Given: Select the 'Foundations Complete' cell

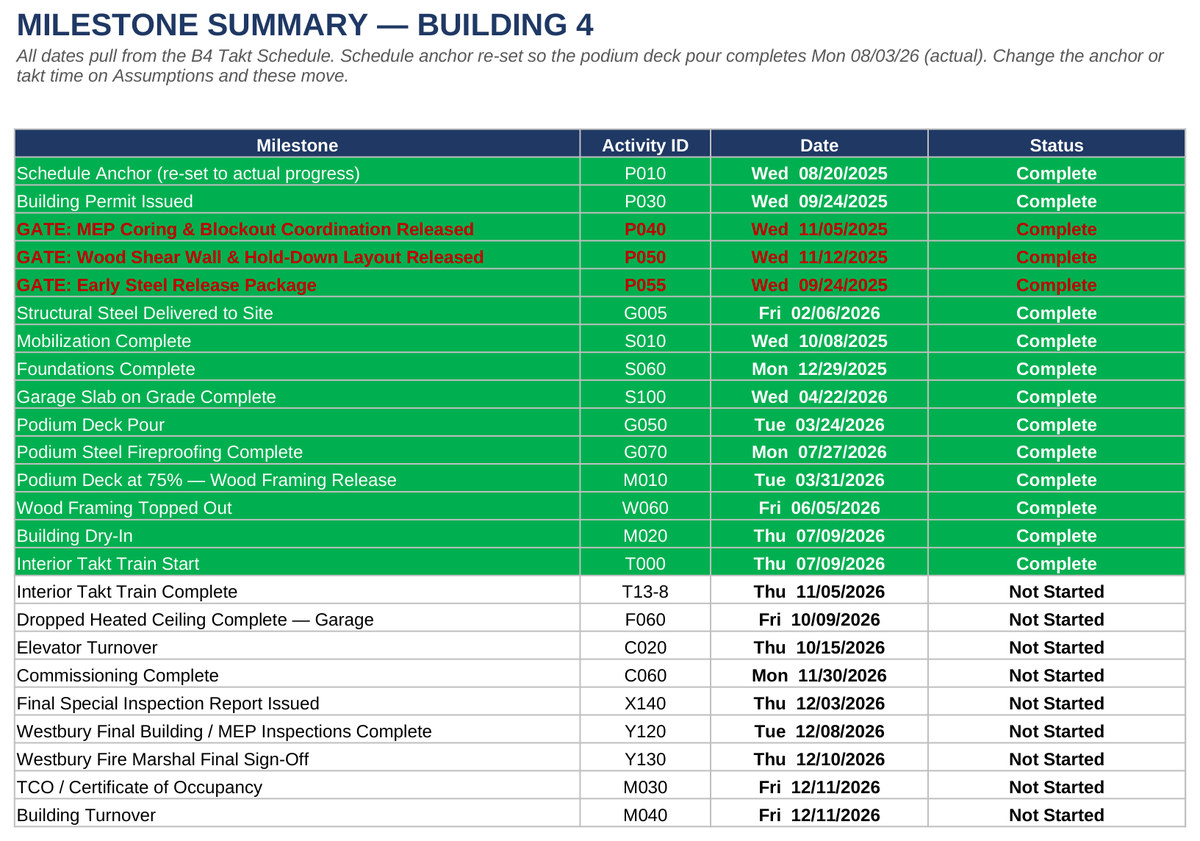Looking at the screenshot, I should pos(297,369).
